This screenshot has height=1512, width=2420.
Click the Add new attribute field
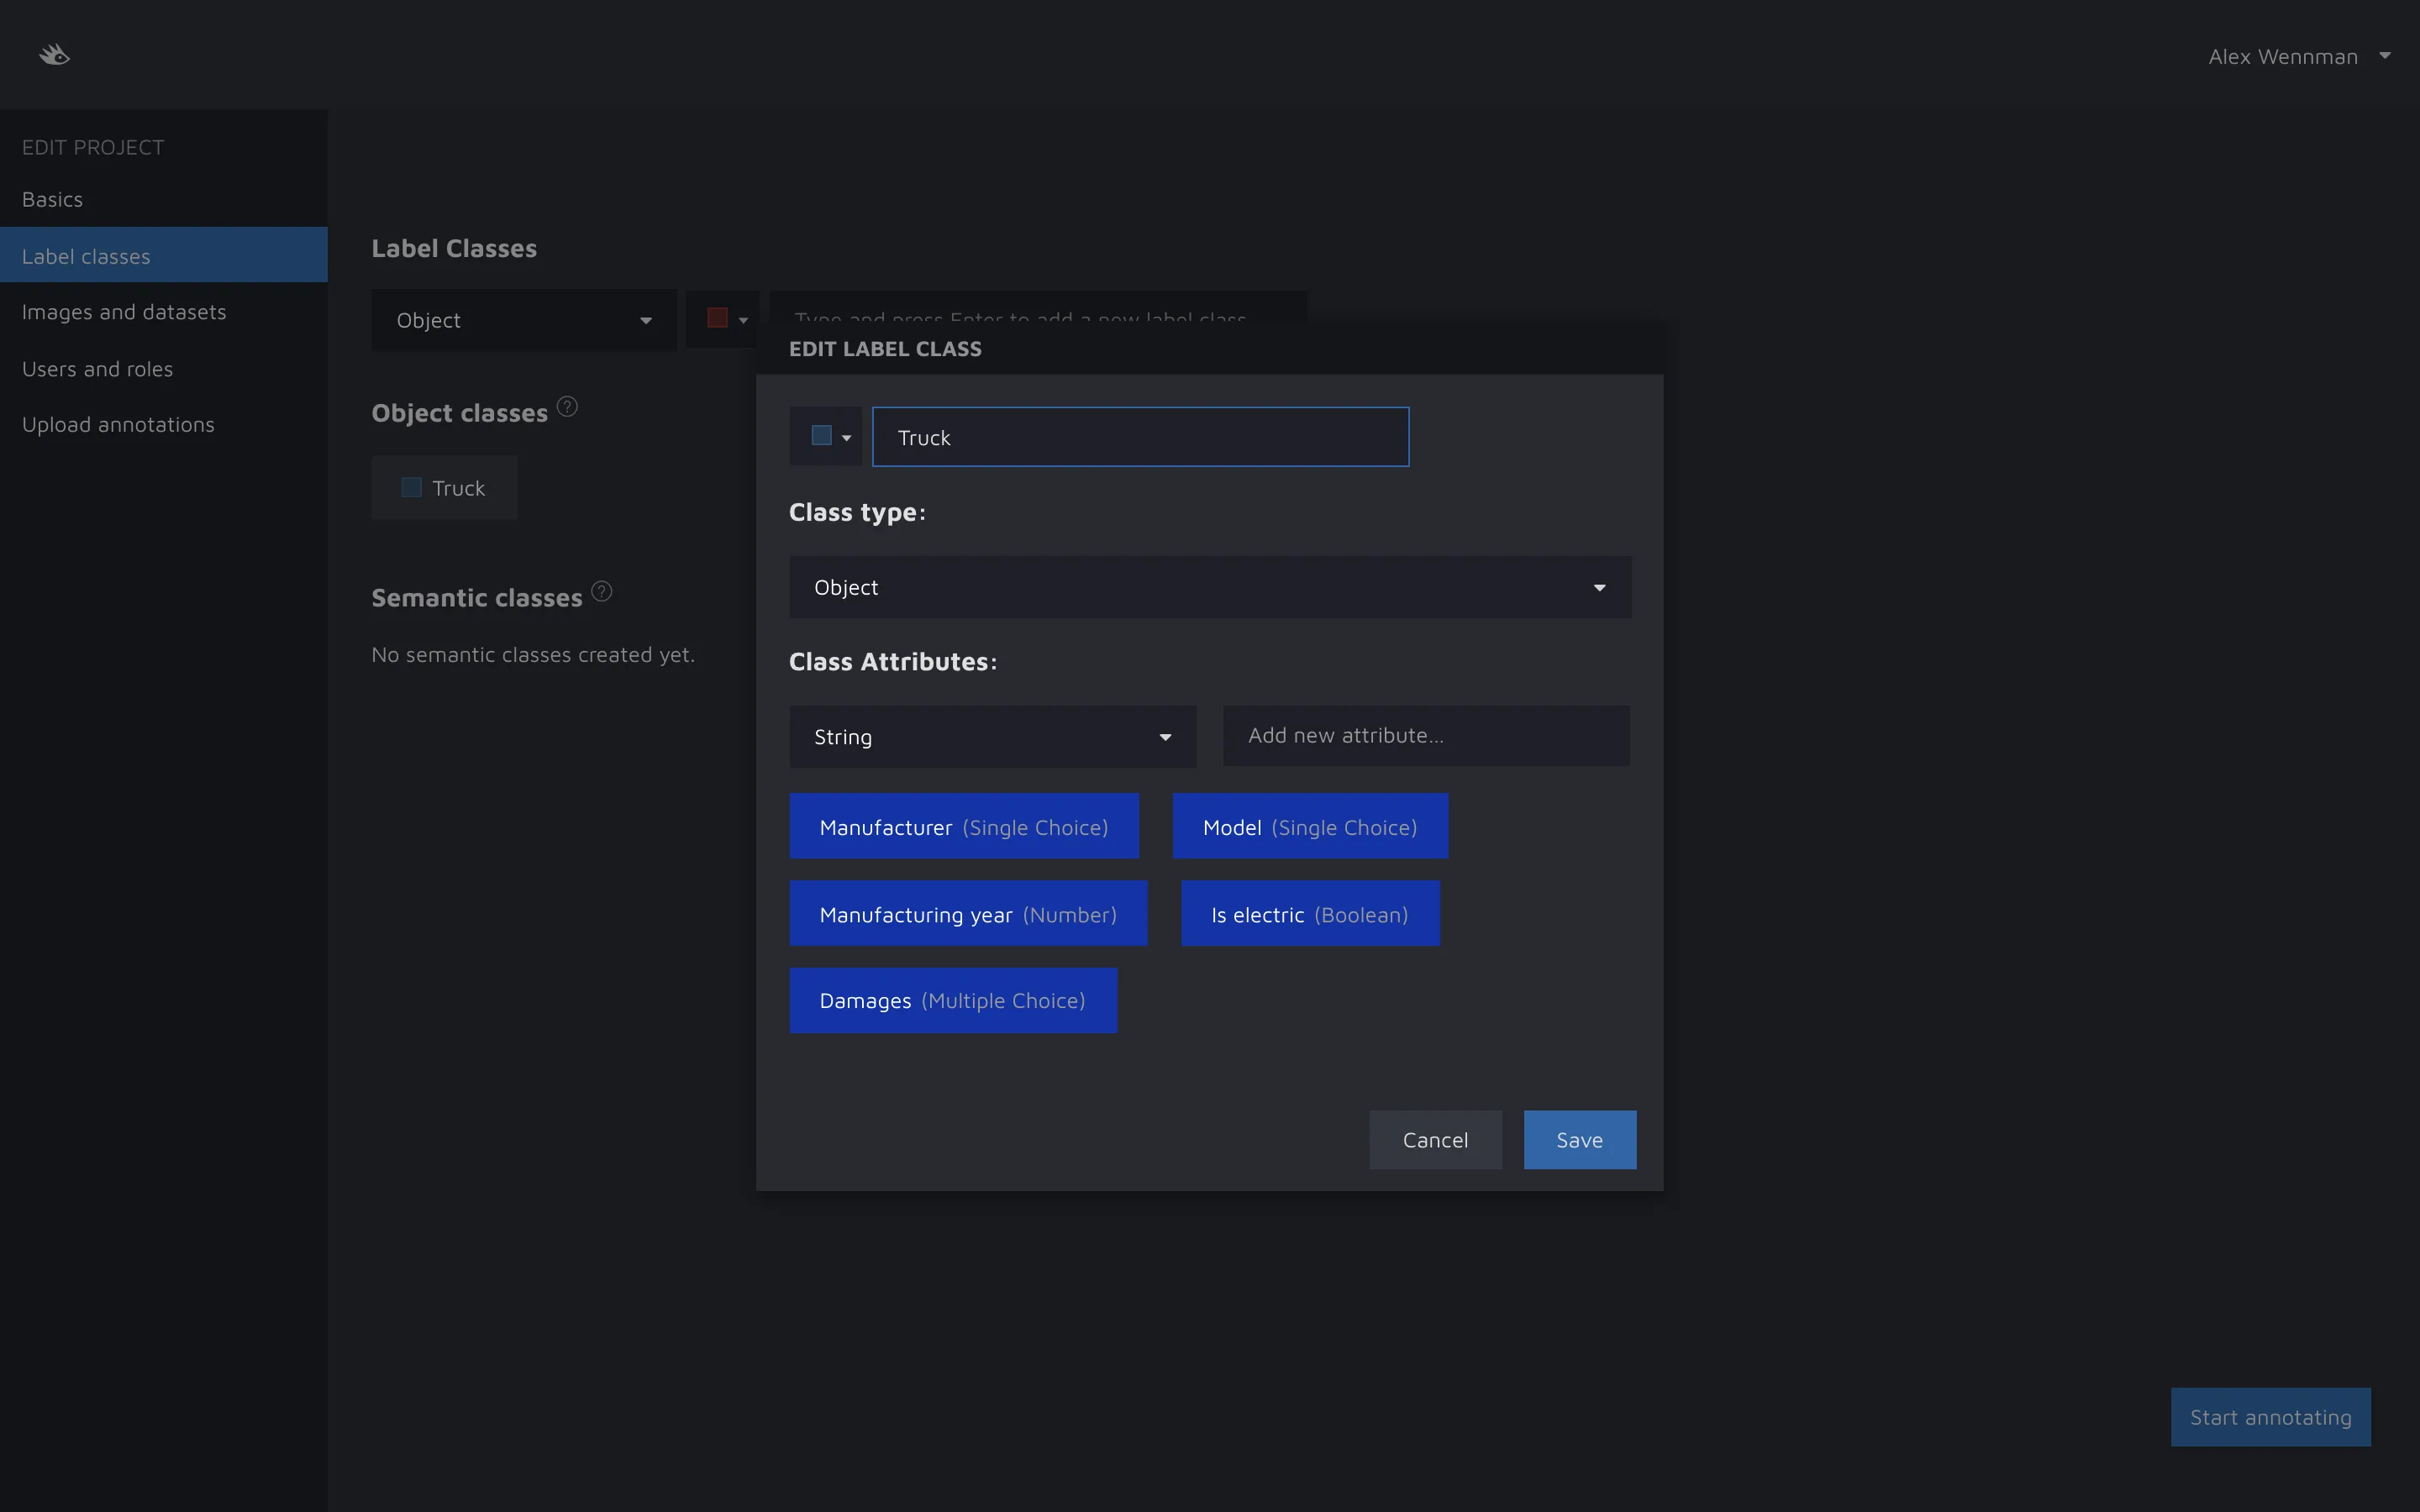point(1425,736)
